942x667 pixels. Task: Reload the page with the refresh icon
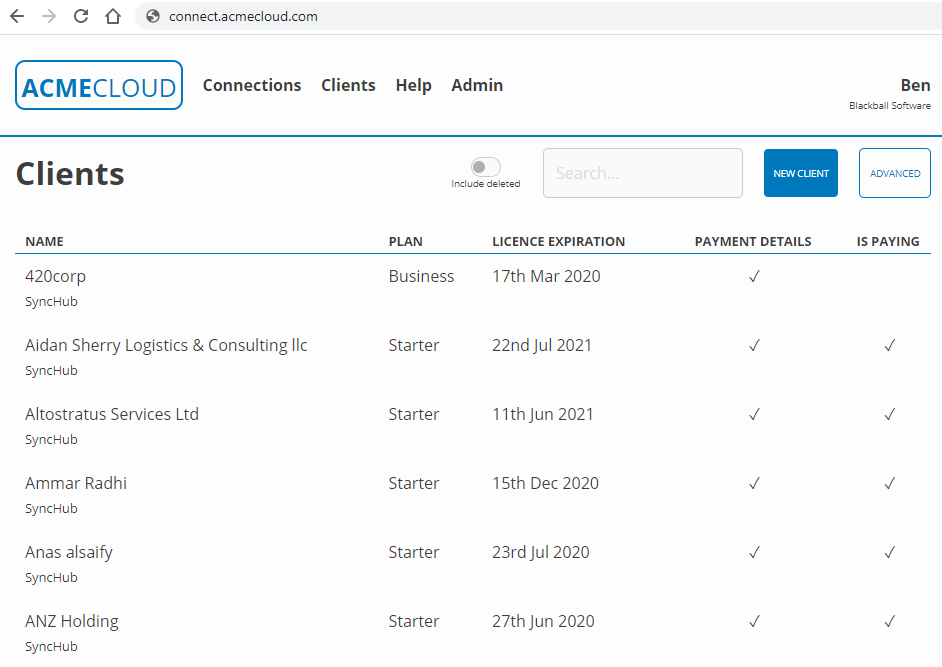click(81, 16)
